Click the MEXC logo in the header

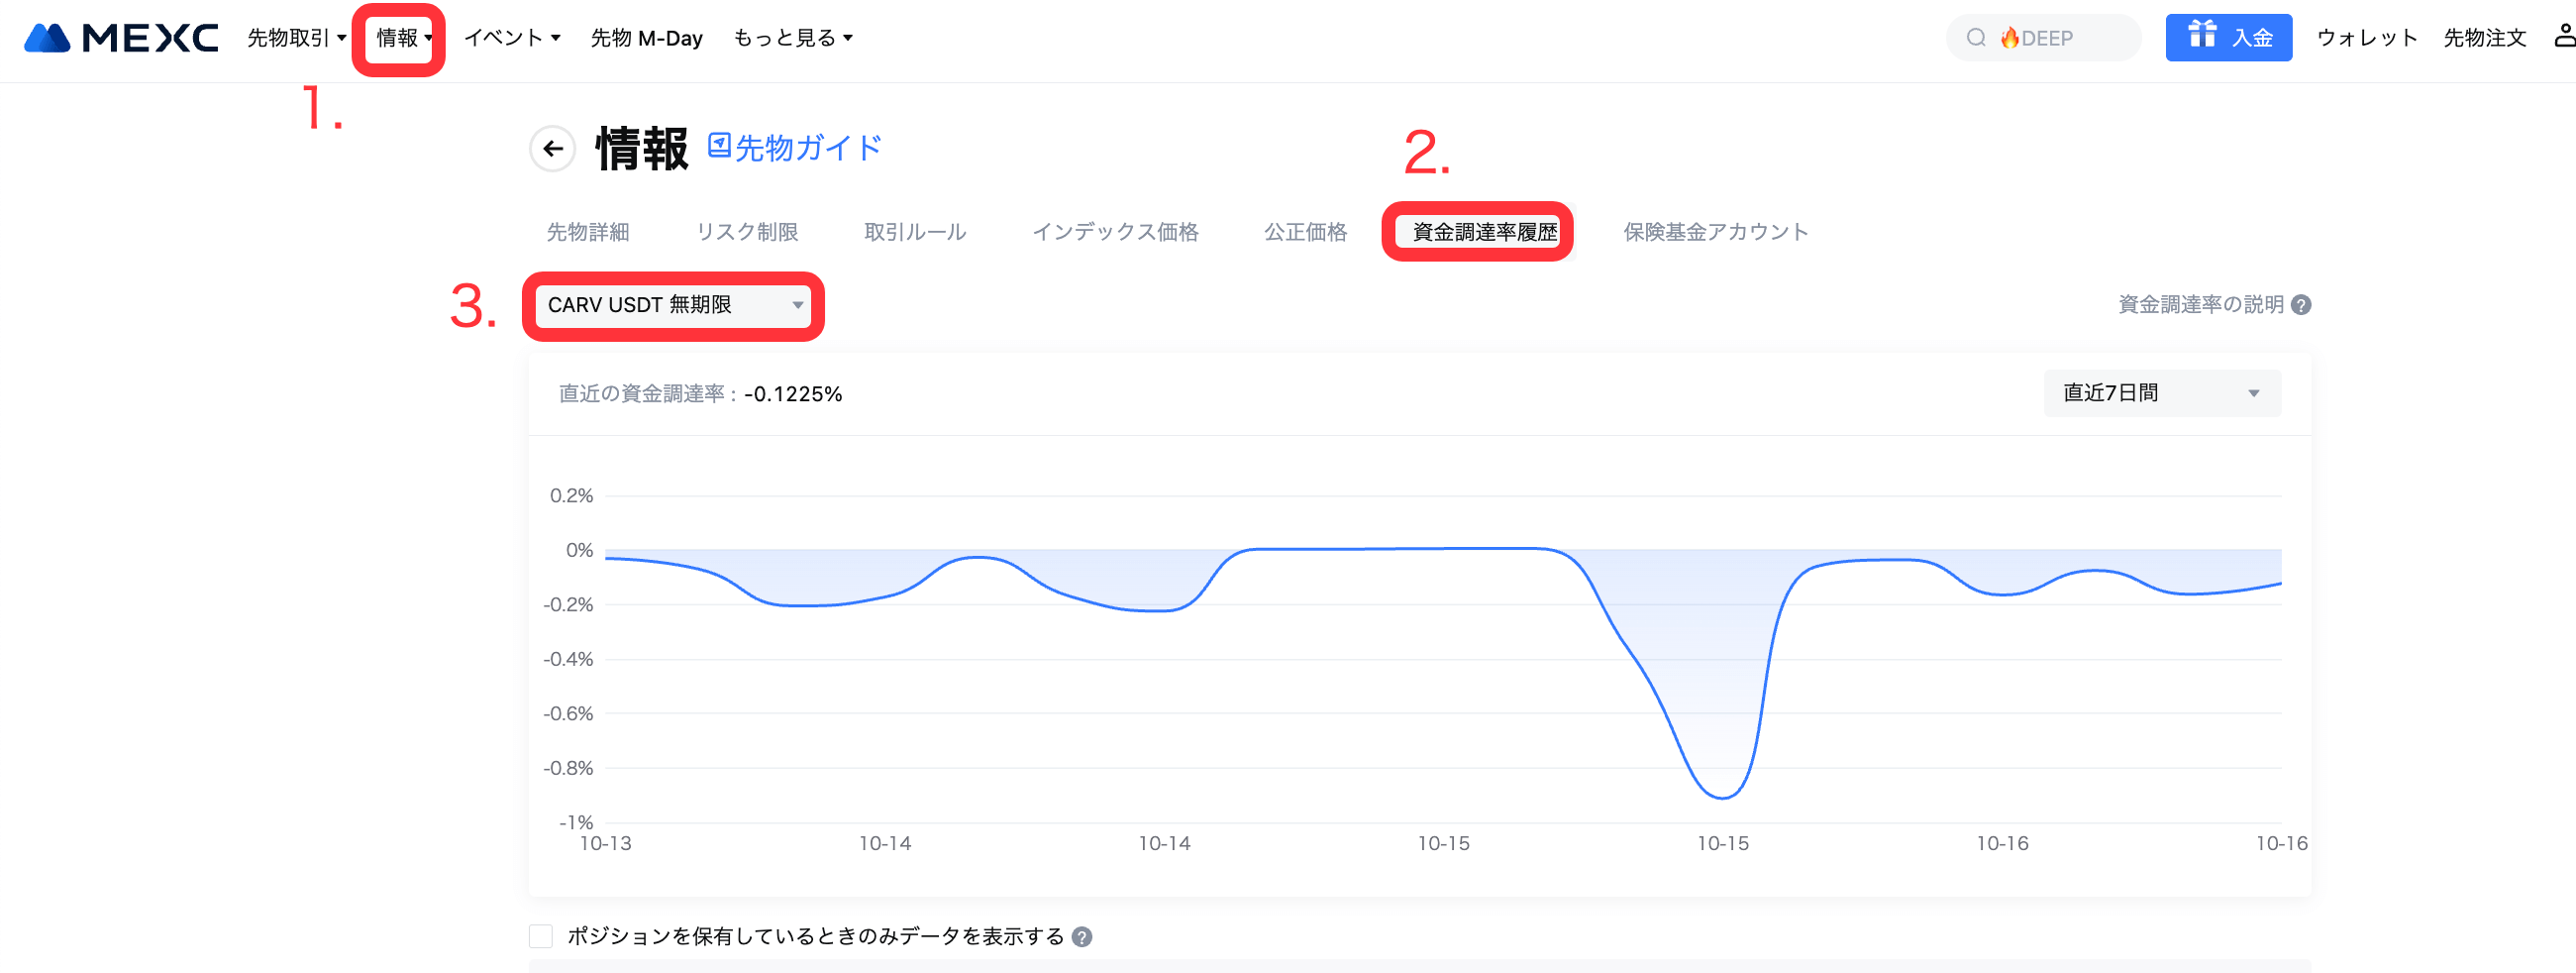pos(120,38)
